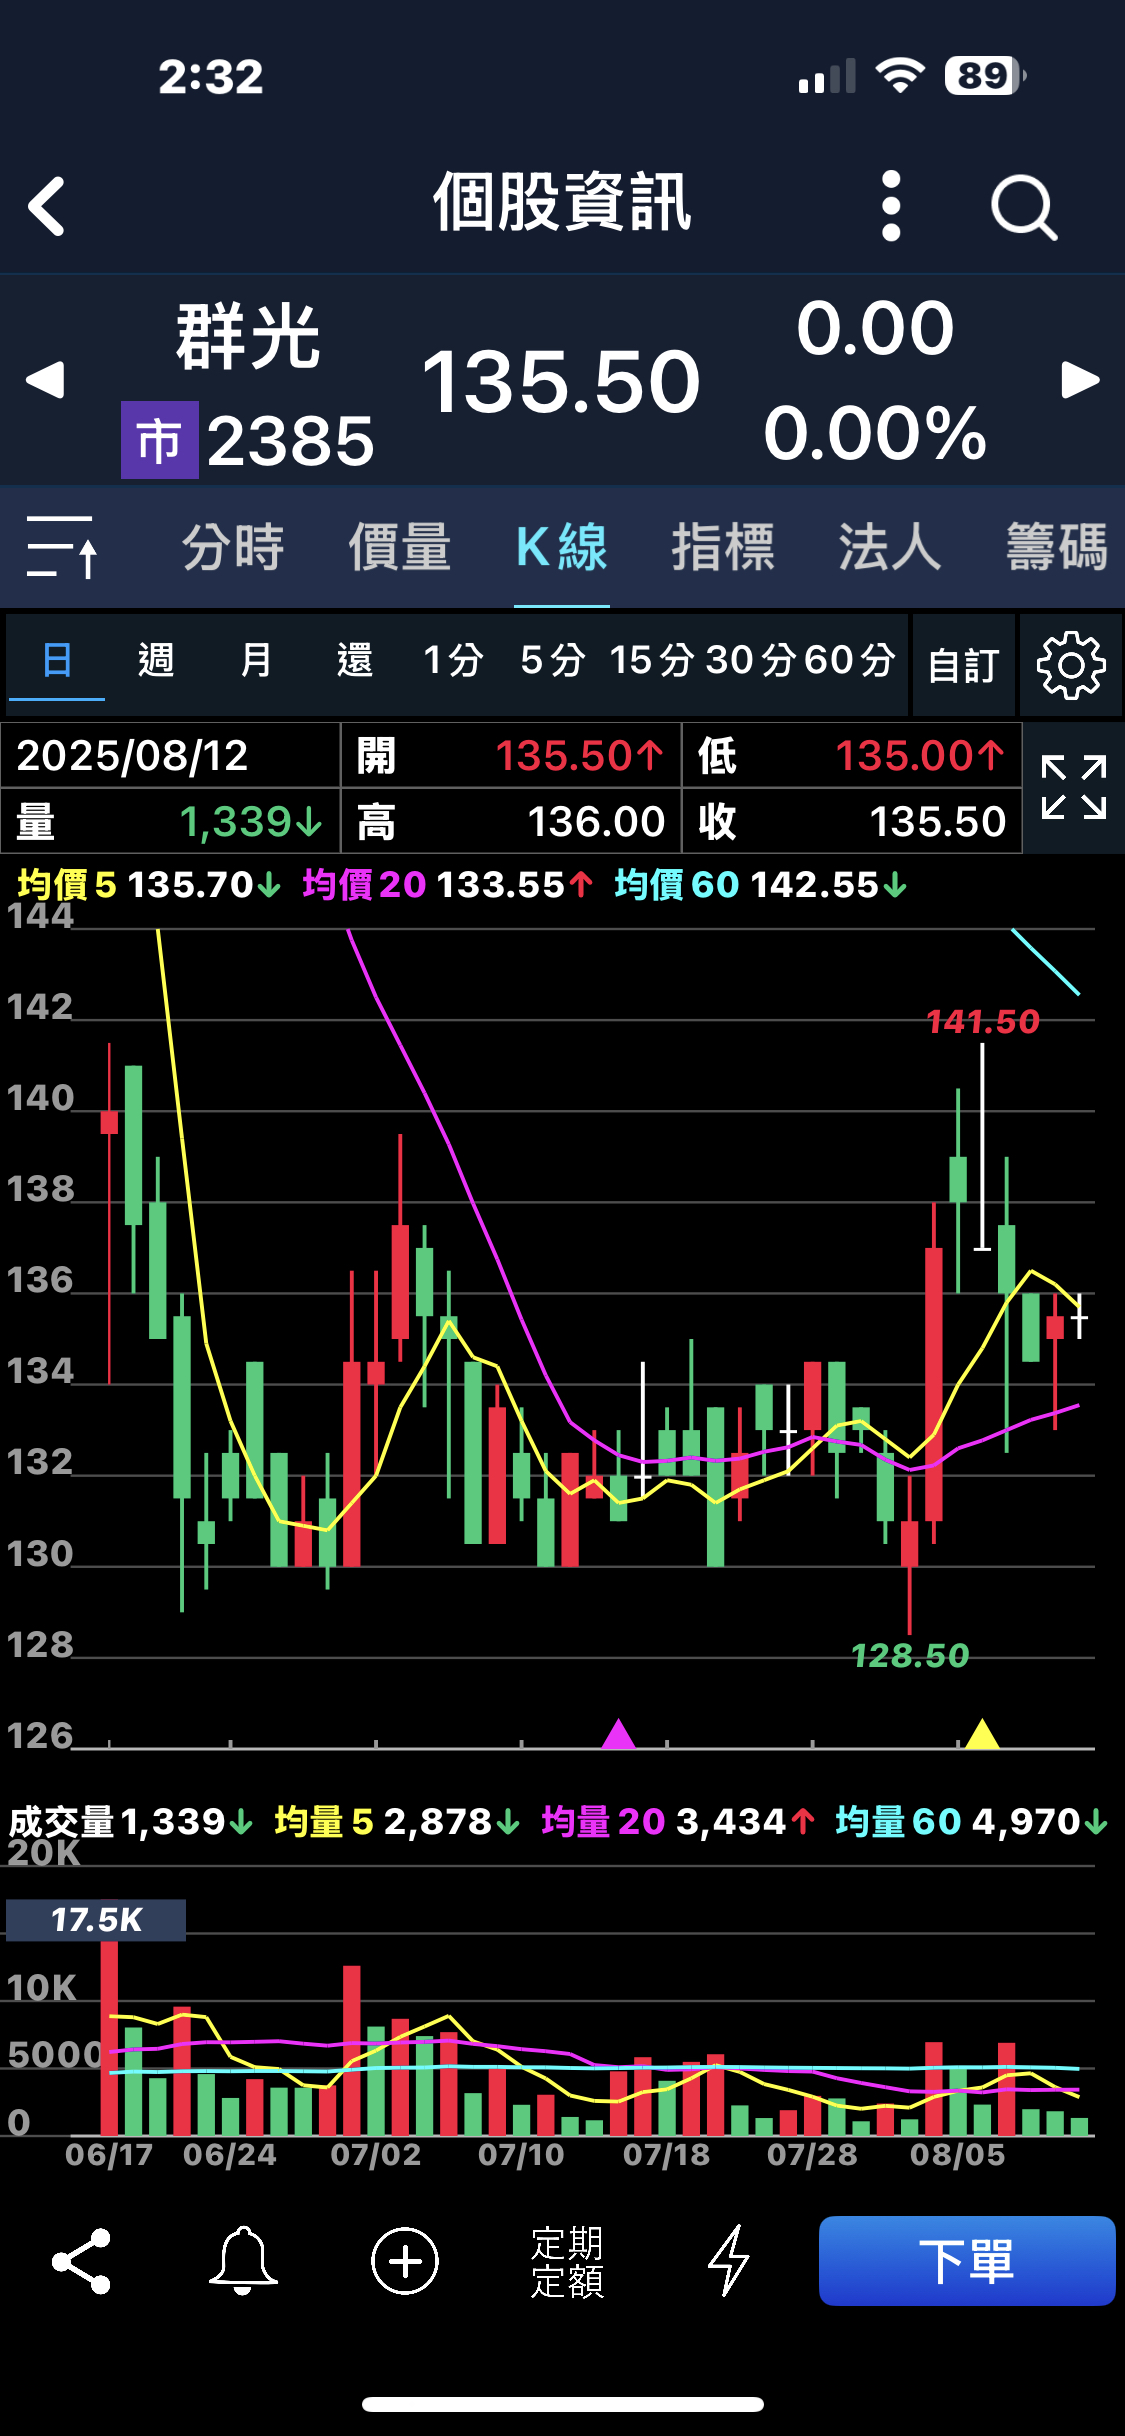Image resolution: width=1125 pixels, height=2436 pixels.
Task: Add stock to watchlist with plus icon
Action: click(405, 2261)
